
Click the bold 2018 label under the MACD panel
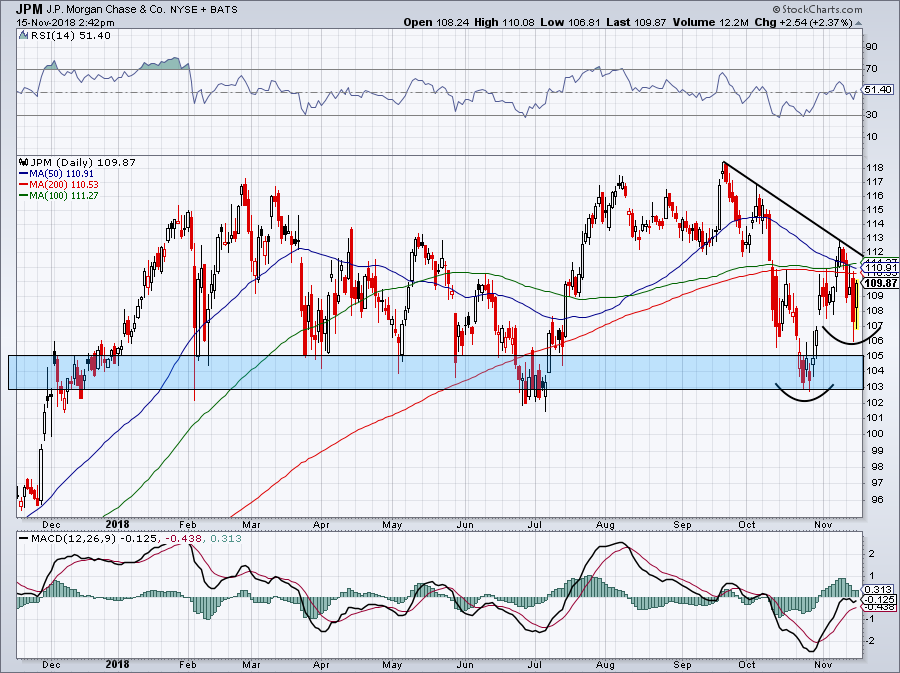(118, 664)
